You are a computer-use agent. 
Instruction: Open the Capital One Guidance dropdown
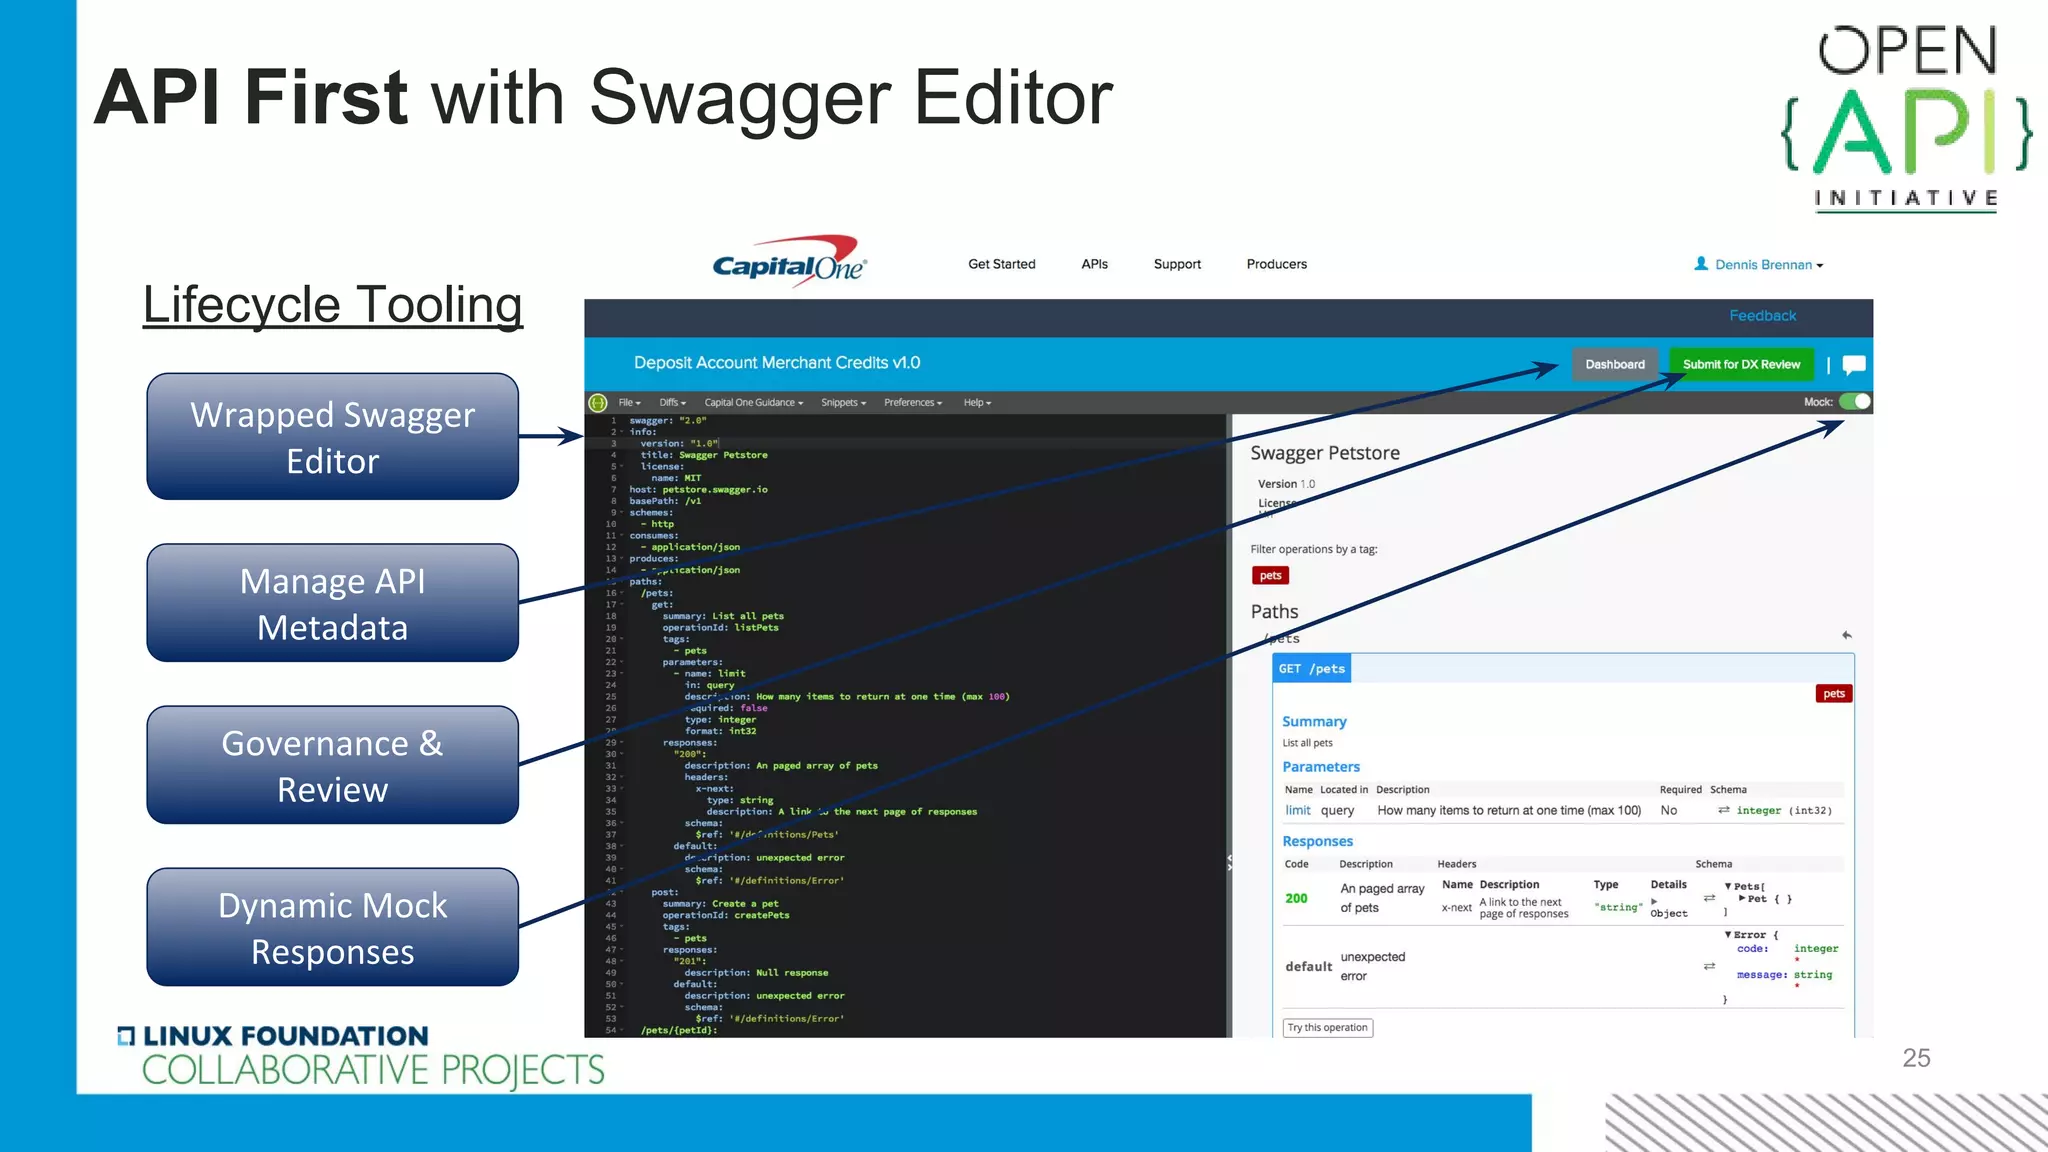coord(753,403)
